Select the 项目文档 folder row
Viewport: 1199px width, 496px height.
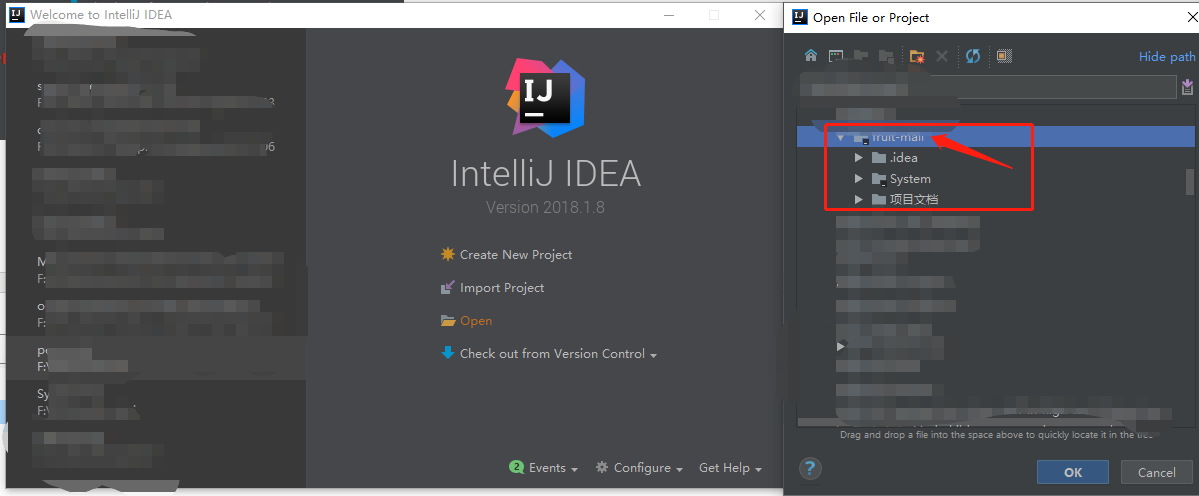[x=996, y=199]
